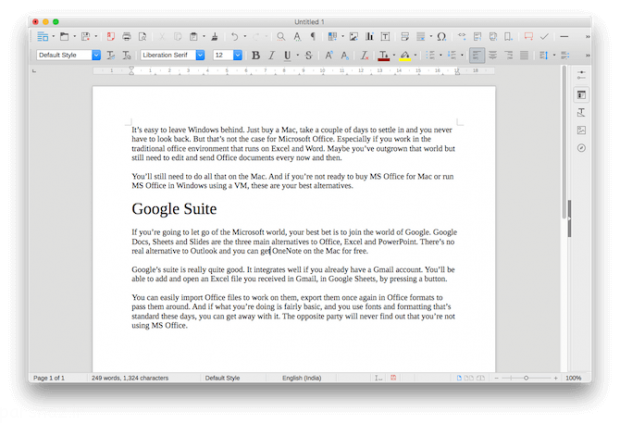The width and height of the screenshot is (620, 423).
Task: Click the Insert Table icon
Action: click(x=332, y=37)
